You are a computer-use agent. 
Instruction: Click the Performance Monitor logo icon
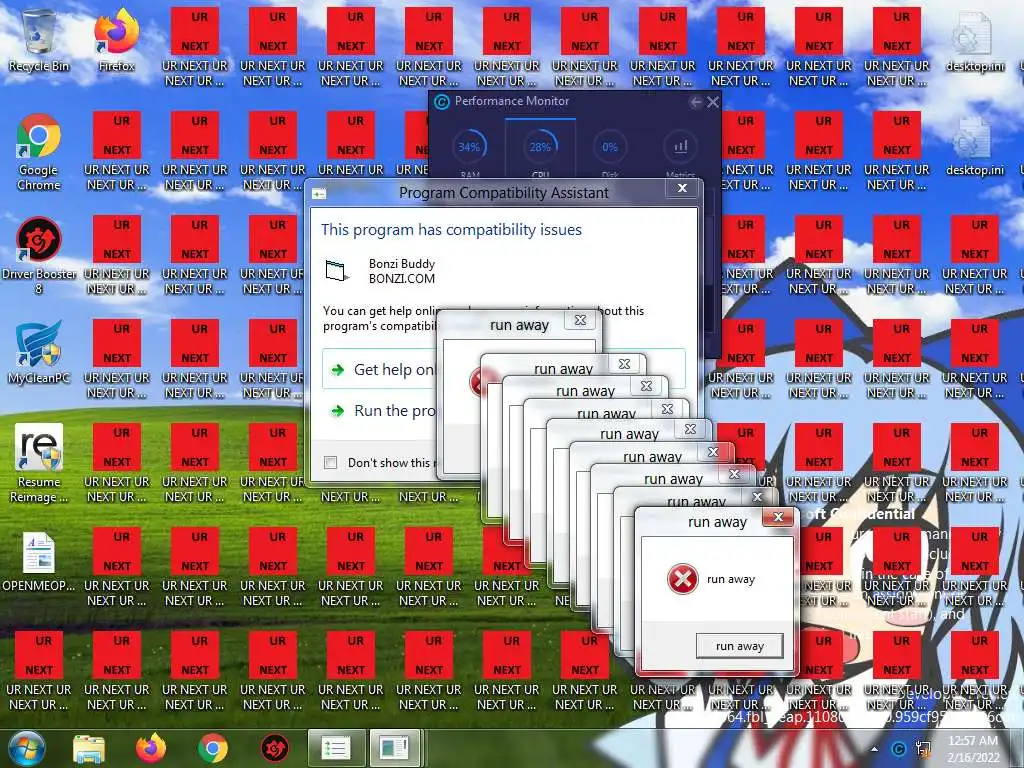point(442,102)
